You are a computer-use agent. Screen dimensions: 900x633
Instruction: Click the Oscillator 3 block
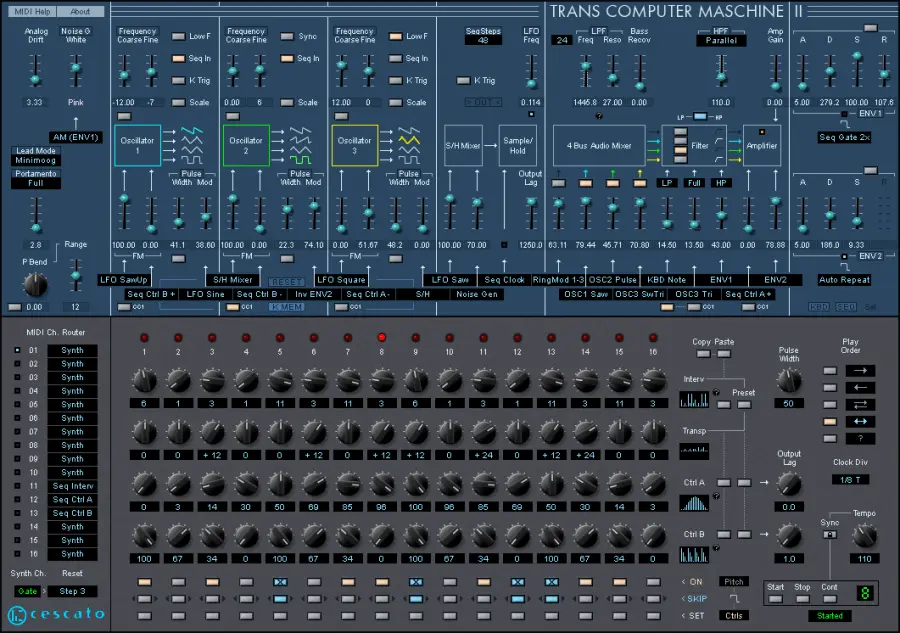pos(354,145)
